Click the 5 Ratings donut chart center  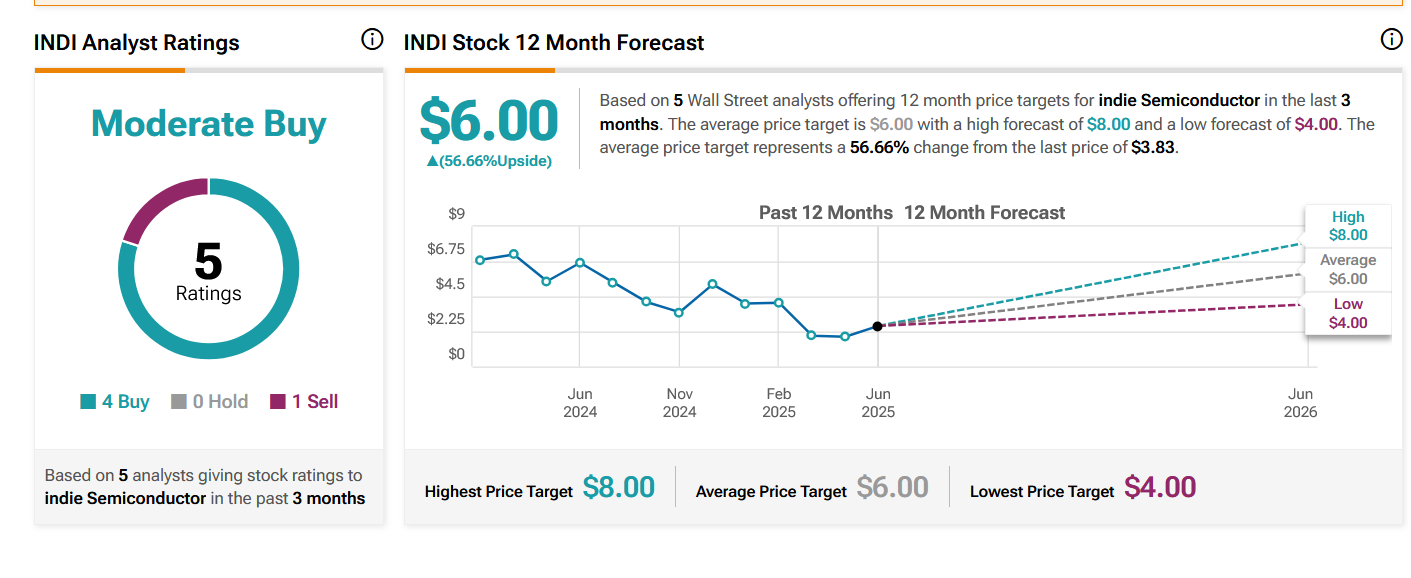coord(209,270)
